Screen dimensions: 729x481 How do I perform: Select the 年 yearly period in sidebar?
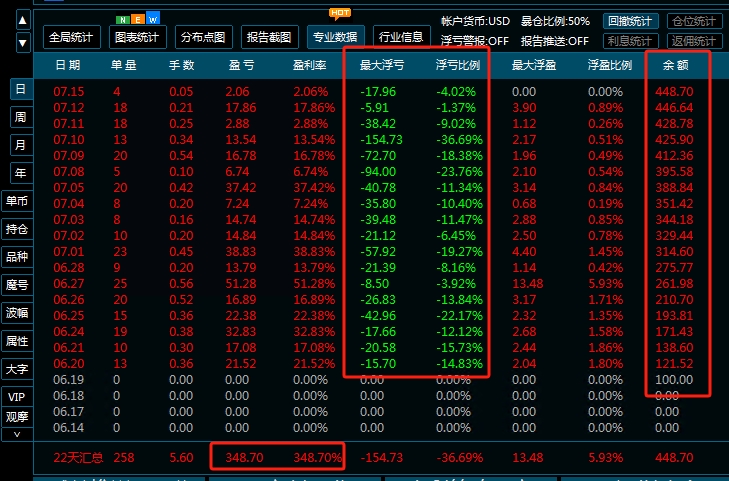(21, 173)
